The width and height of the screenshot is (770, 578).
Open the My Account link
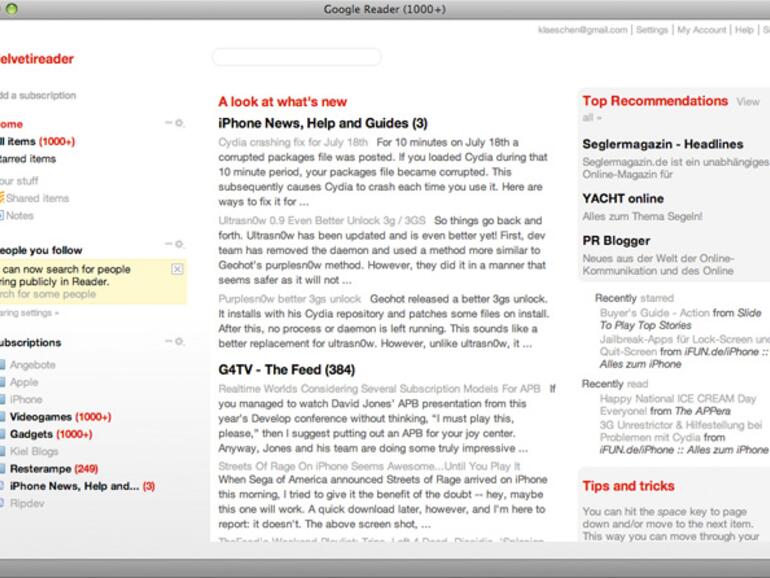point(701,30)
